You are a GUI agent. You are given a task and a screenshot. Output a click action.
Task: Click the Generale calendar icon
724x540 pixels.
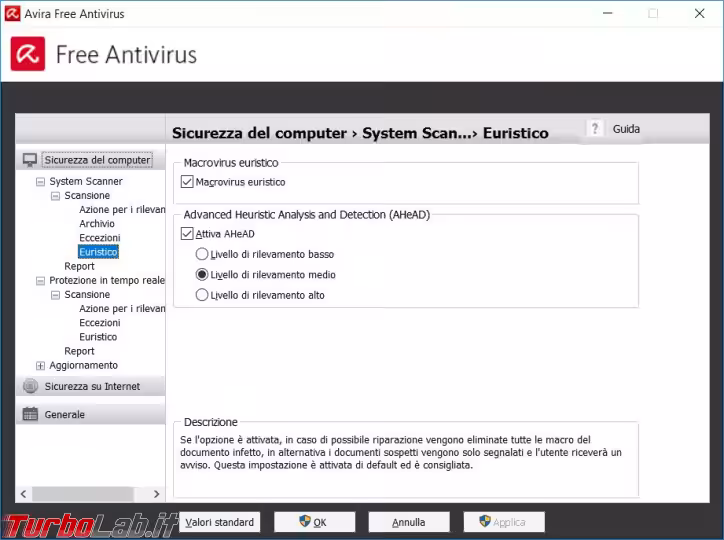[x=30, y=414]
